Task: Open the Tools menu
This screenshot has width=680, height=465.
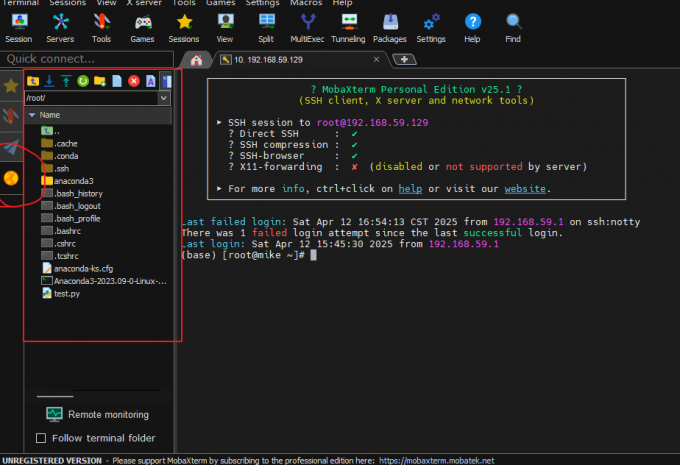Action: (184, 3)
